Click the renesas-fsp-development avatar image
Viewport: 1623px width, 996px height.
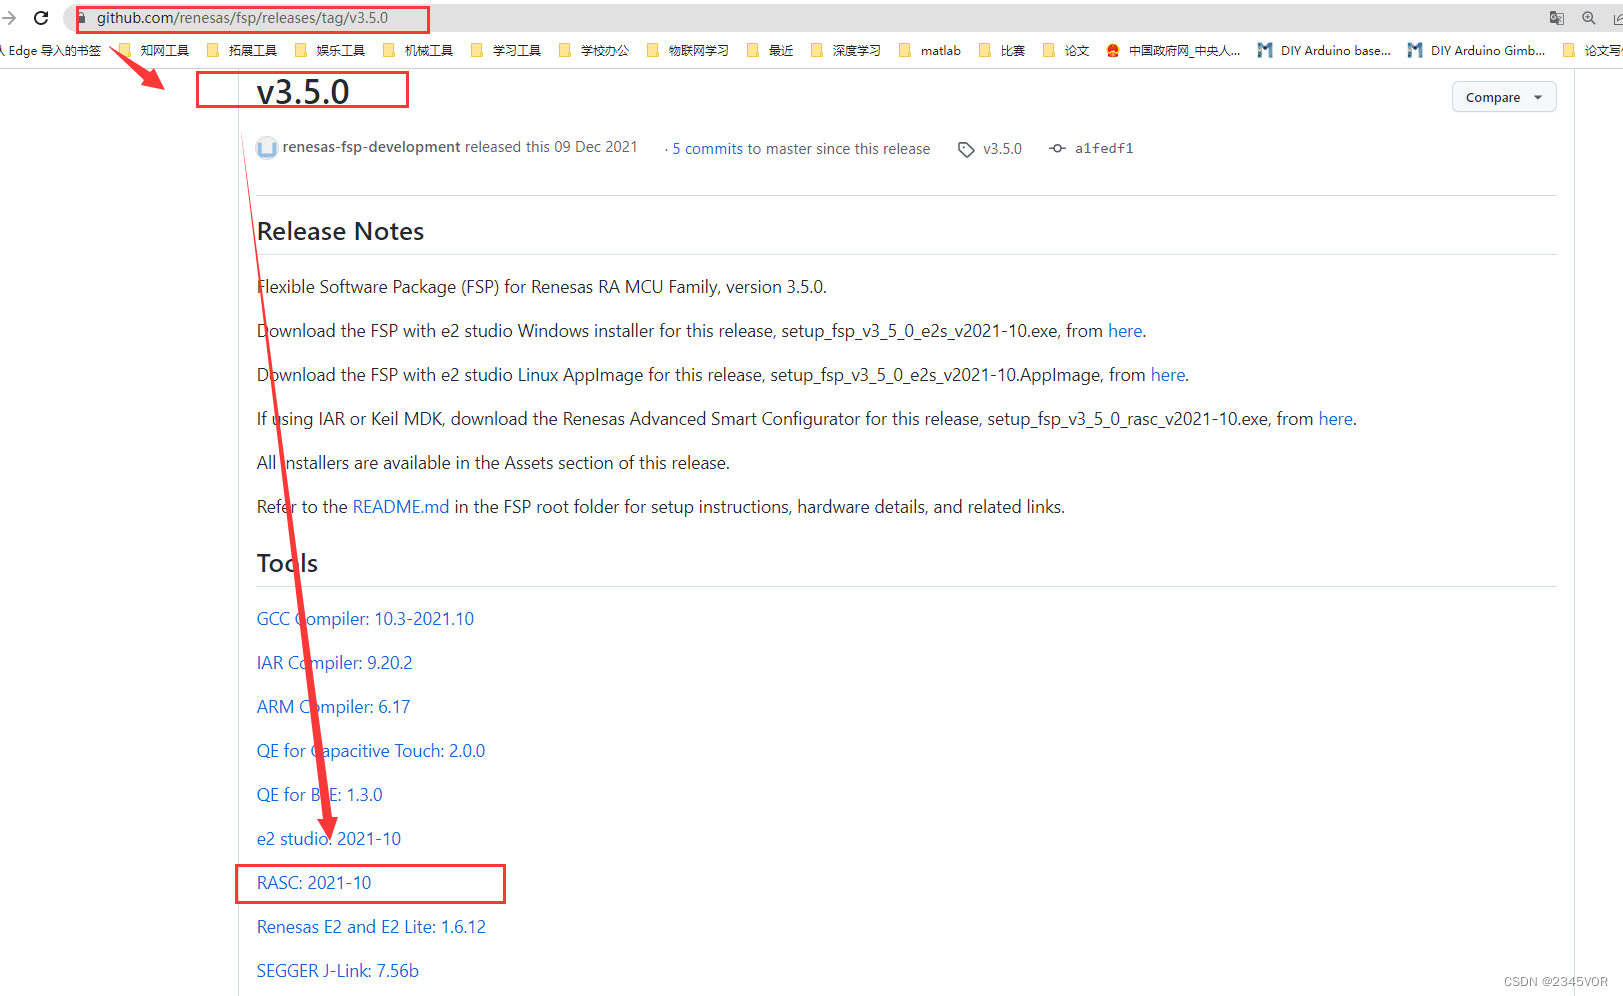[267, 148]
